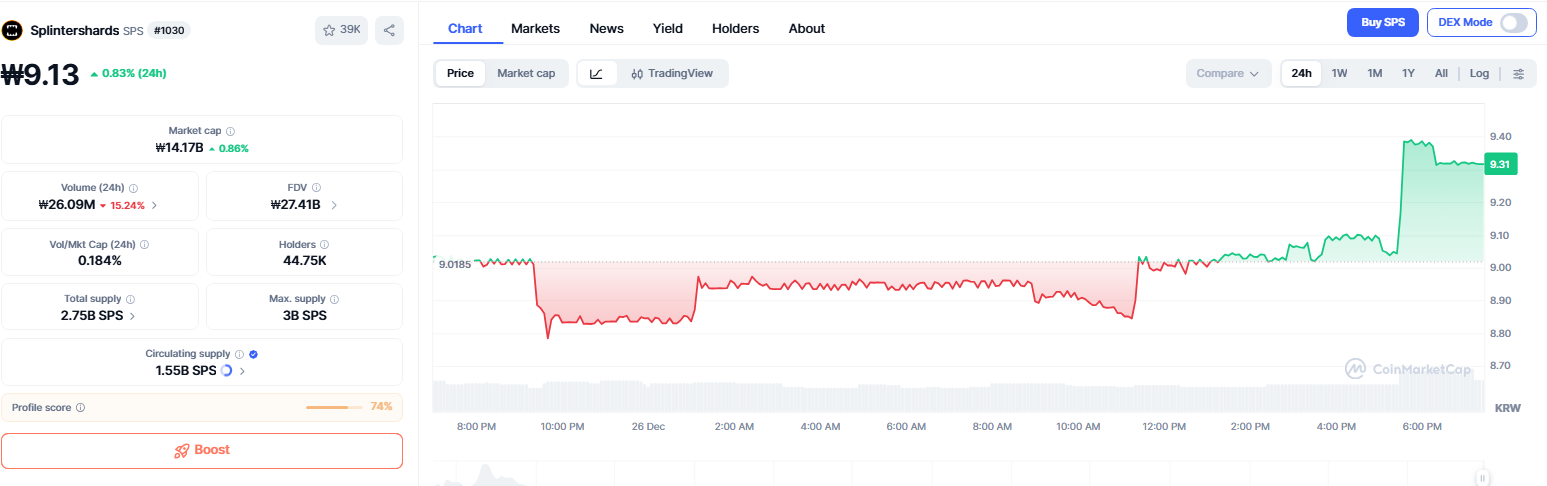Click the 9.31 current price label
This screenshot has height=486, width=1547.
pyautogui.click(x=1500, y=164)
